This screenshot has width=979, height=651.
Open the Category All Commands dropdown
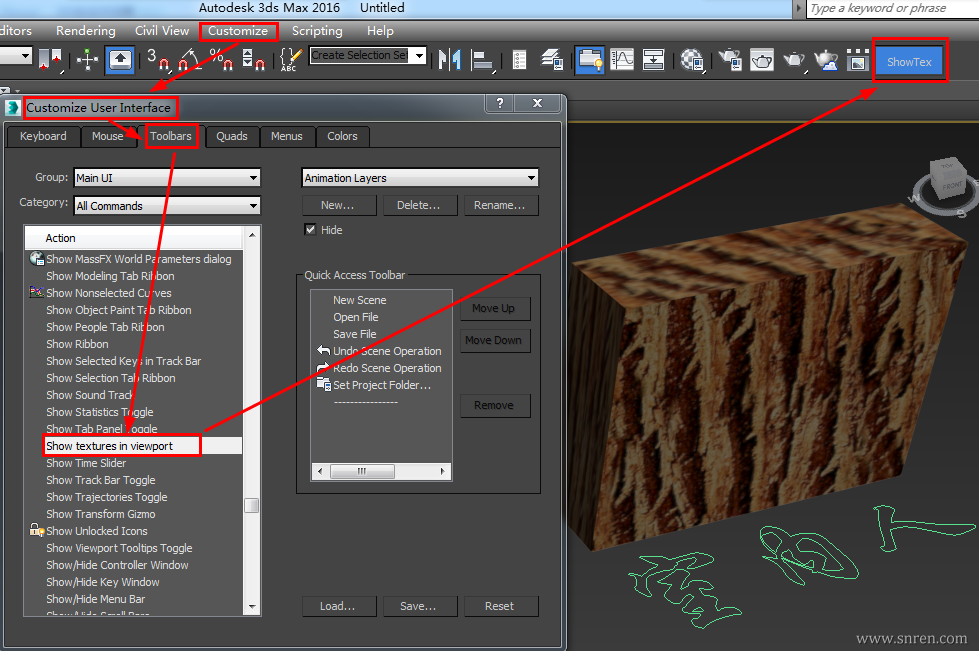tap(167, 205)
